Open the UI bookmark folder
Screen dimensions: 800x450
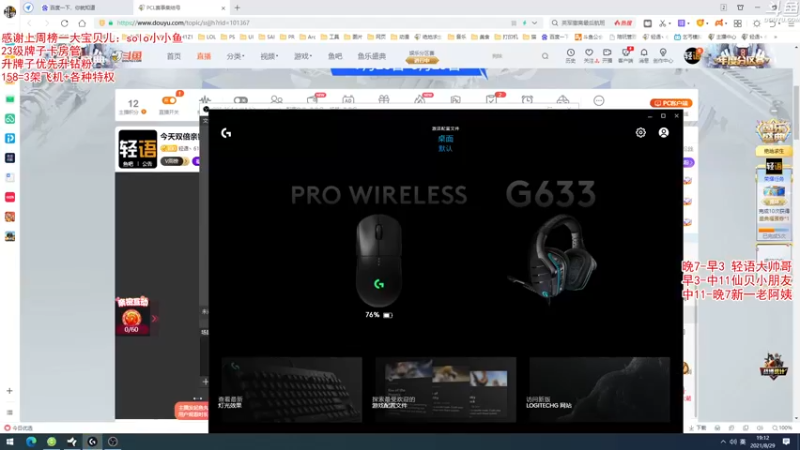click(x=247, y=37)
